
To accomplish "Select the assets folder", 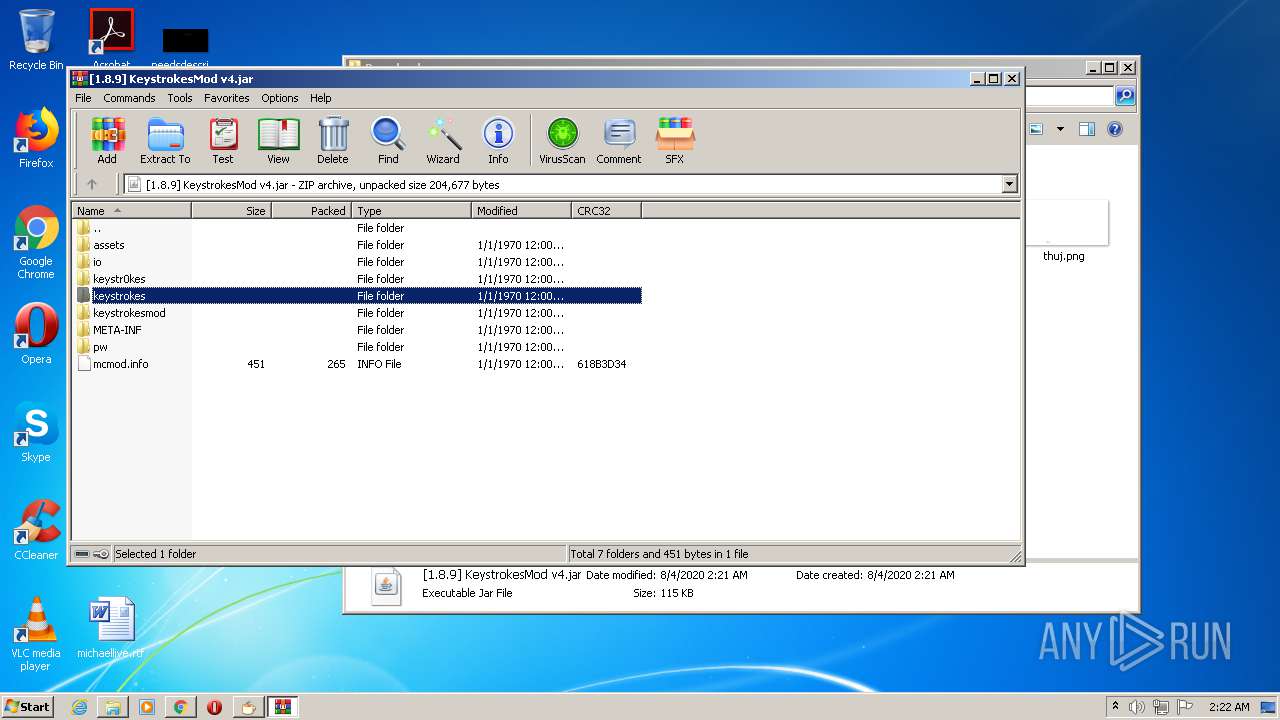I will pos(358,245).
